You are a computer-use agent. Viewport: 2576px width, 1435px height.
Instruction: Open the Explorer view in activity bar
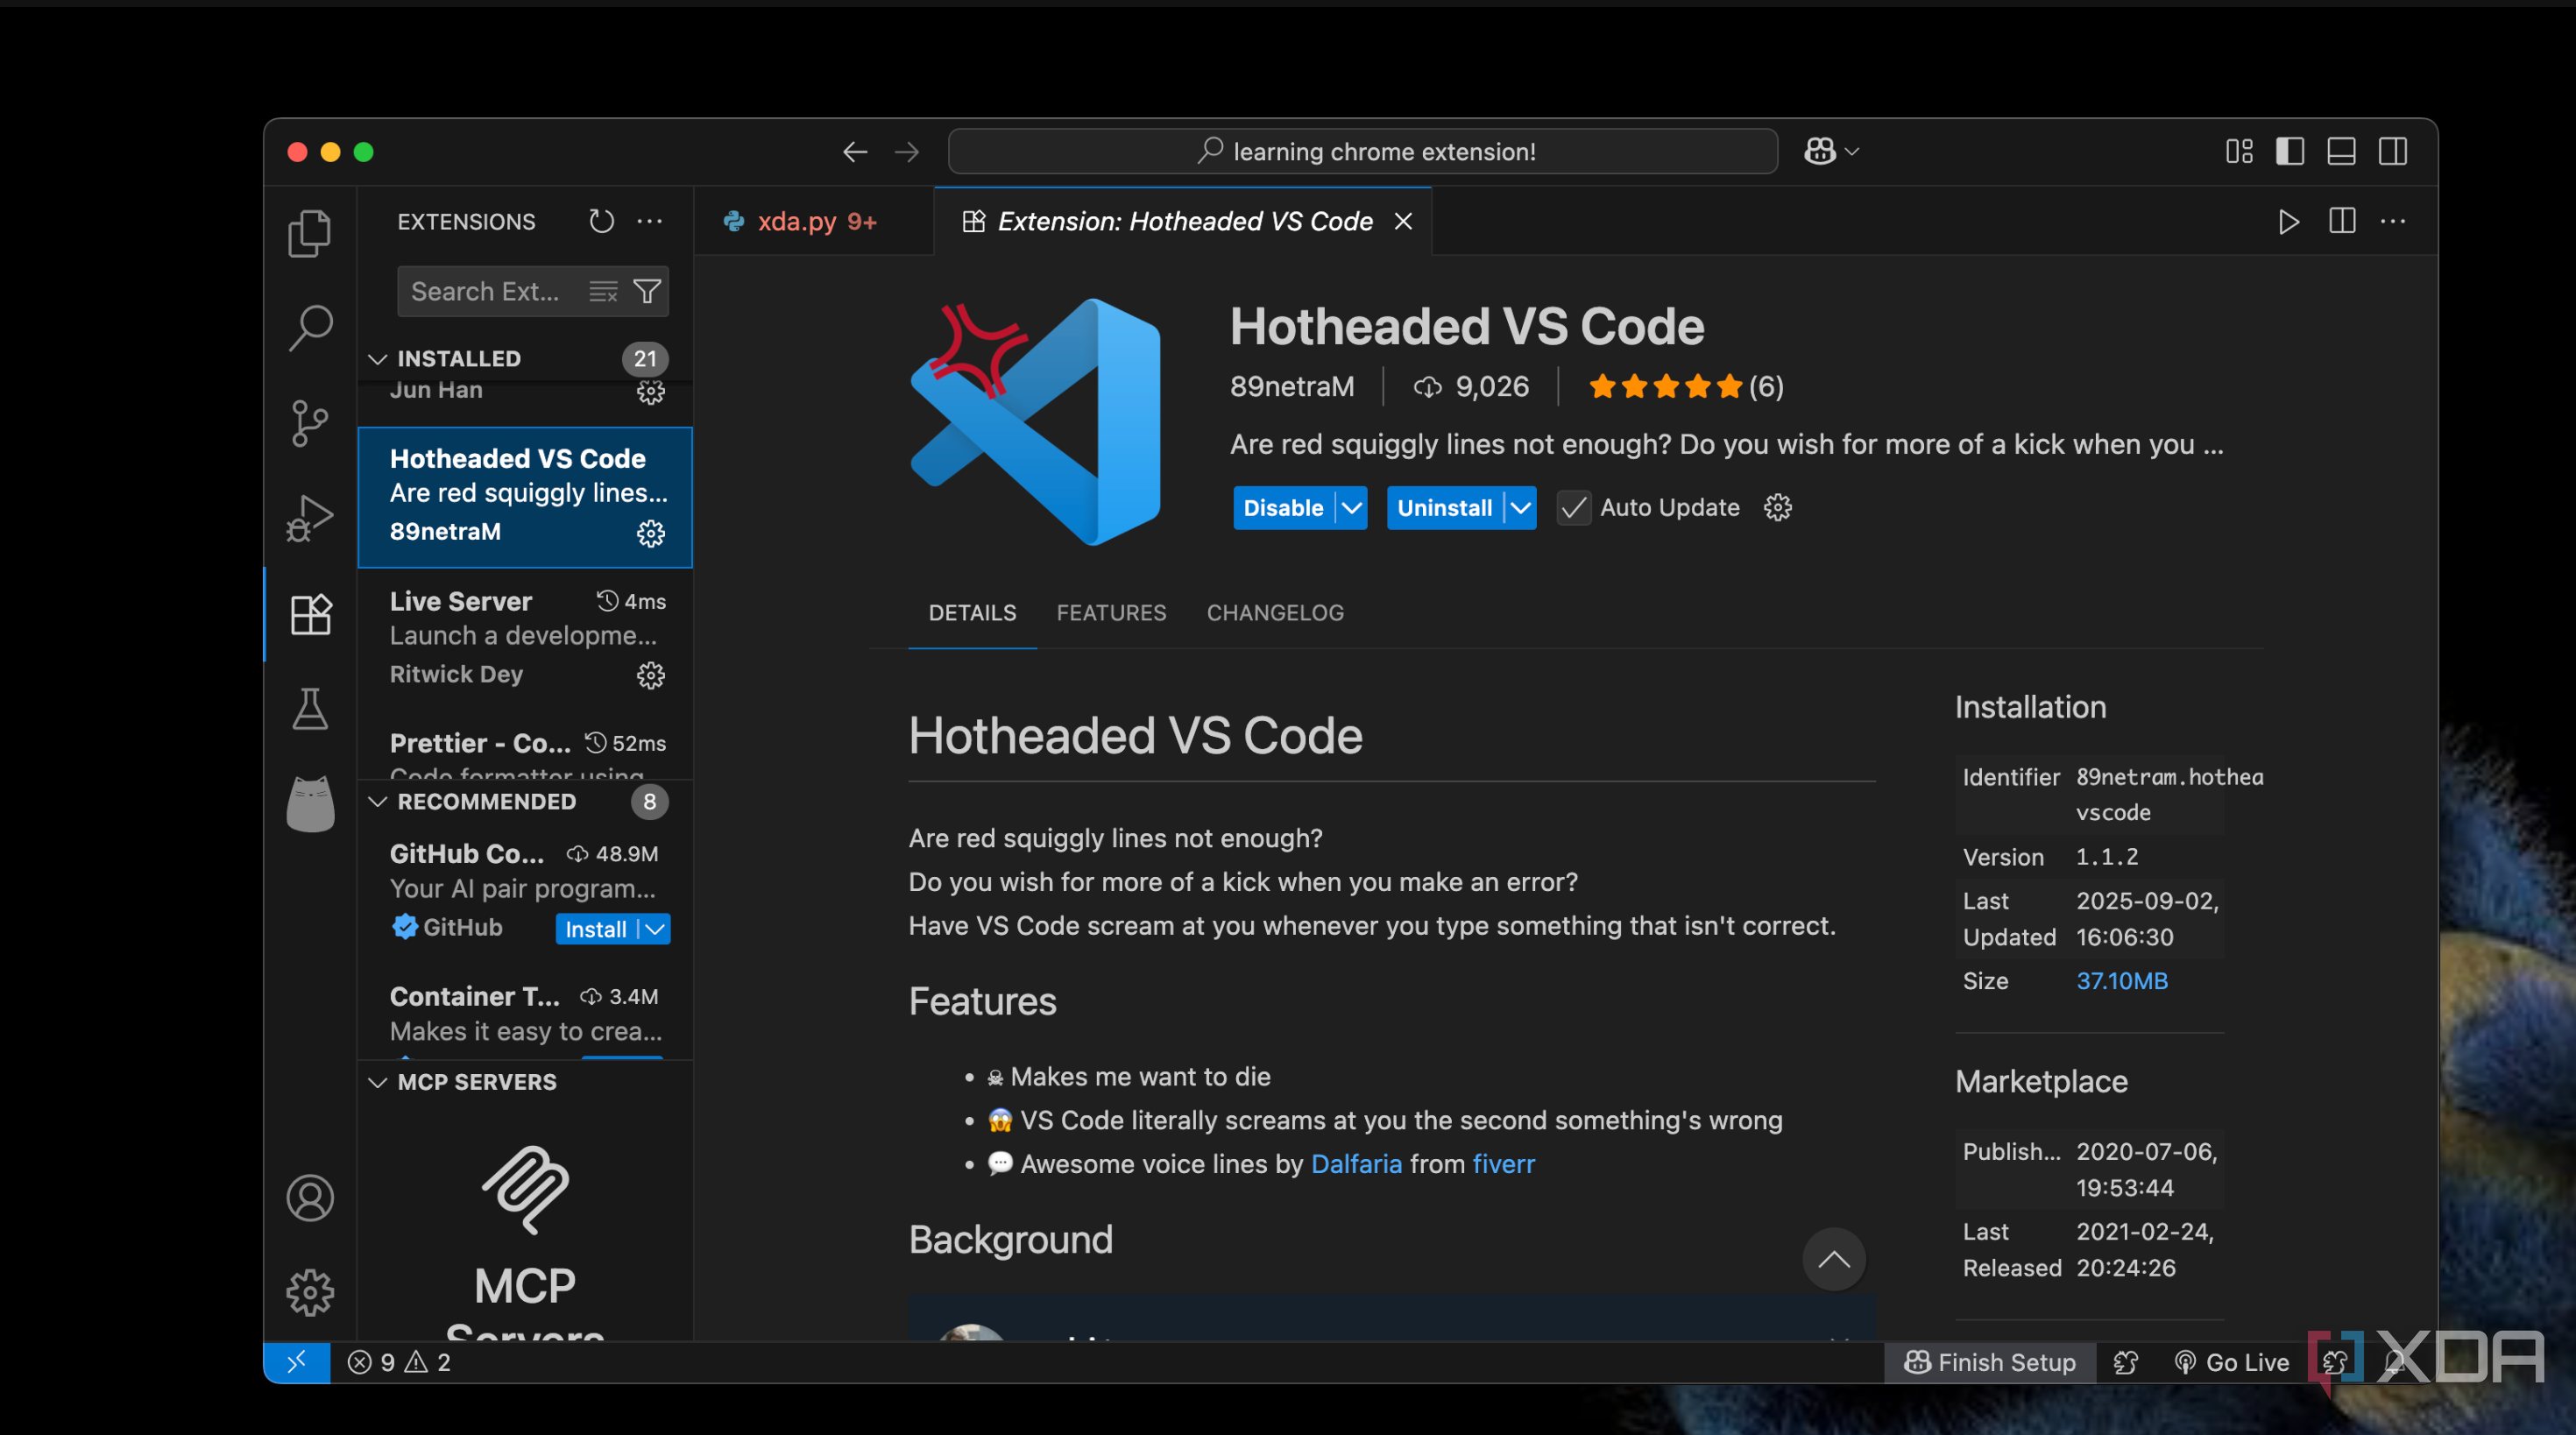pyautogui.click(x=310, y=233)
